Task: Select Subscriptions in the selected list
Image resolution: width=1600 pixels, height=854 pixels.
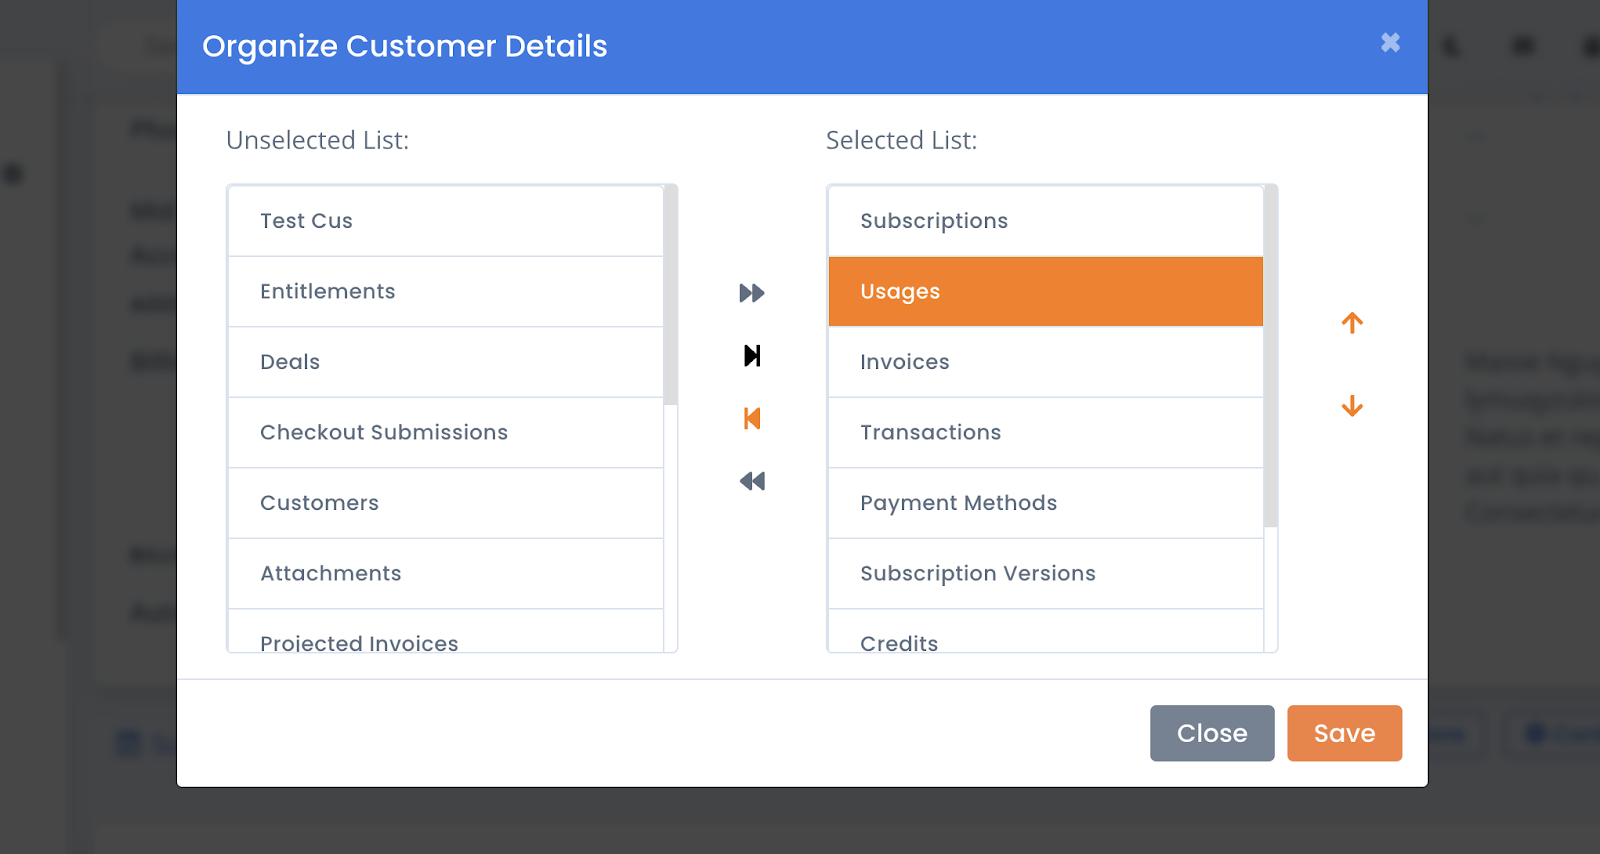Action: (1045, 220)
